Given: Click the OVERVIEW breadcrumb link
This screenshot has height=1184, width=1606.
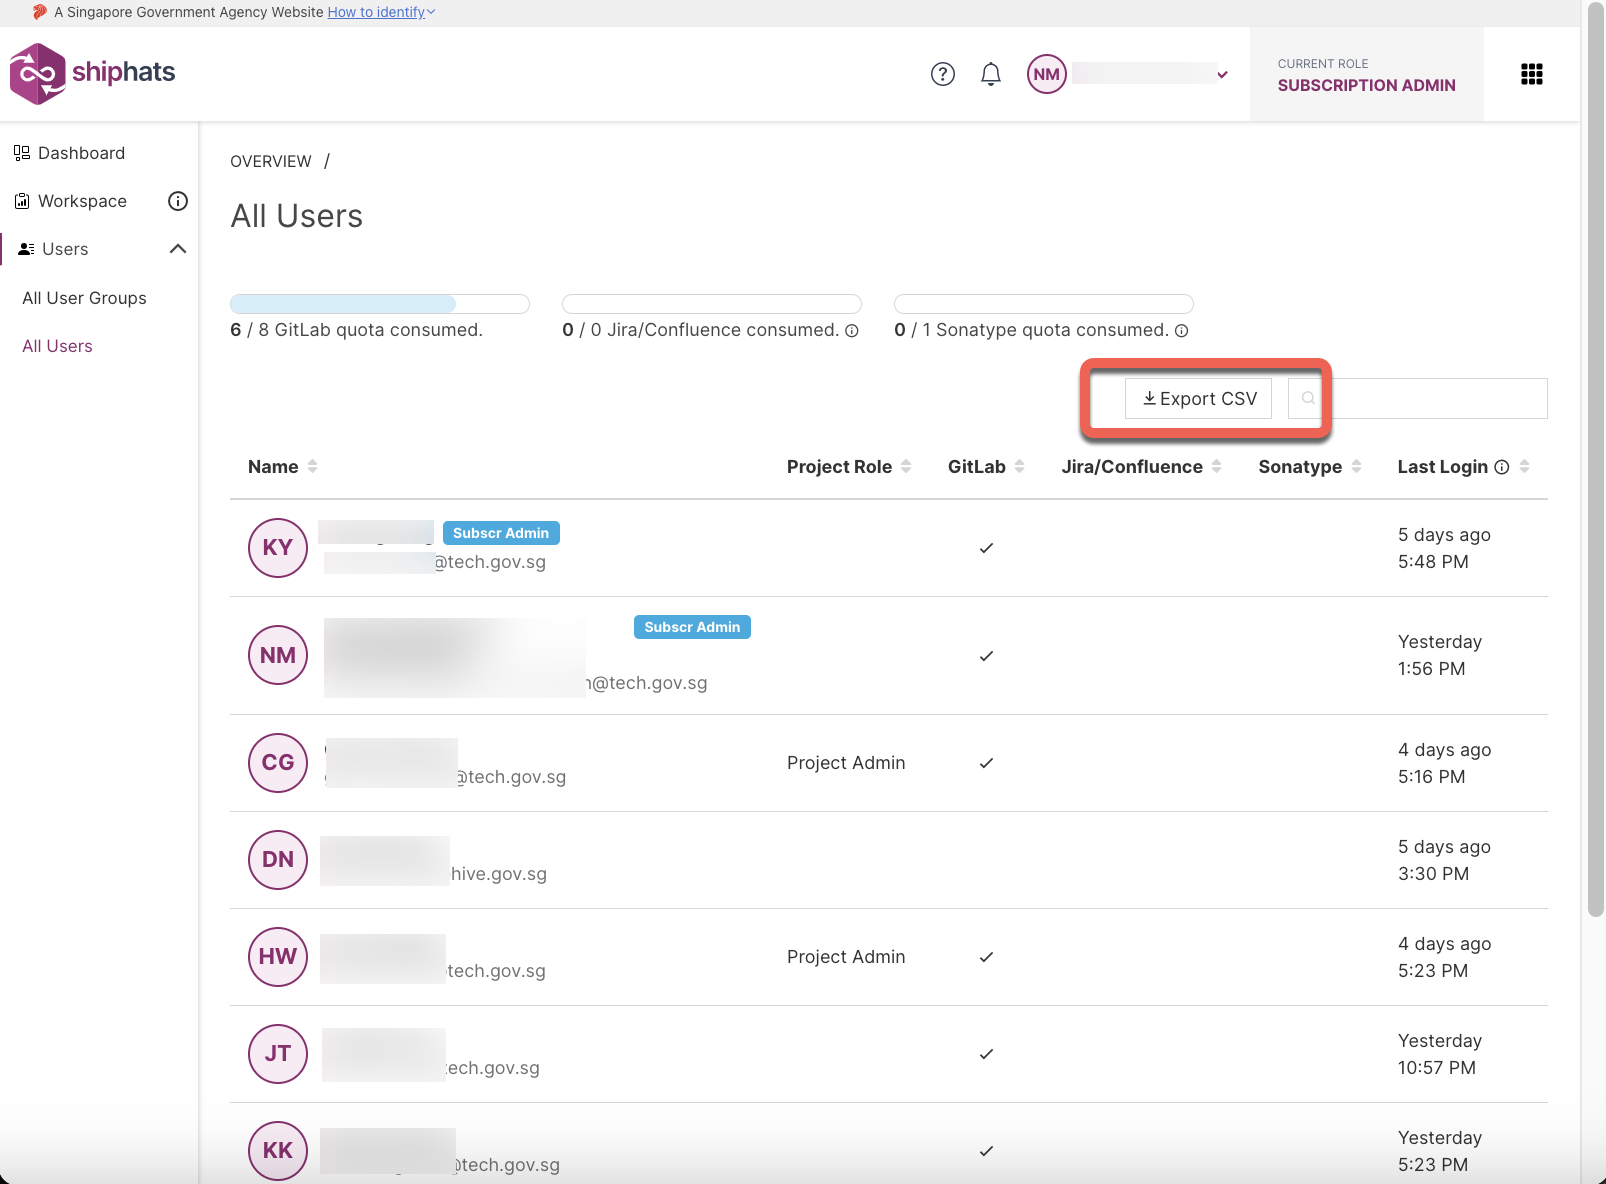Looking at the screenshot, I should (271, 161).
